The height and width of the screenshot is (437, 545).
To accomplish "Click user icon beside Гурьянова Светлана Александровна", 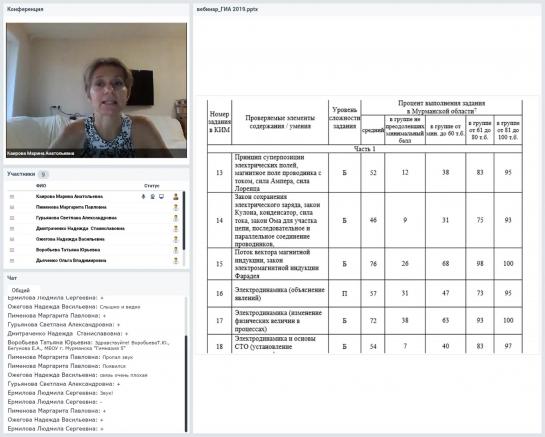I will click(x=176, y=218).
